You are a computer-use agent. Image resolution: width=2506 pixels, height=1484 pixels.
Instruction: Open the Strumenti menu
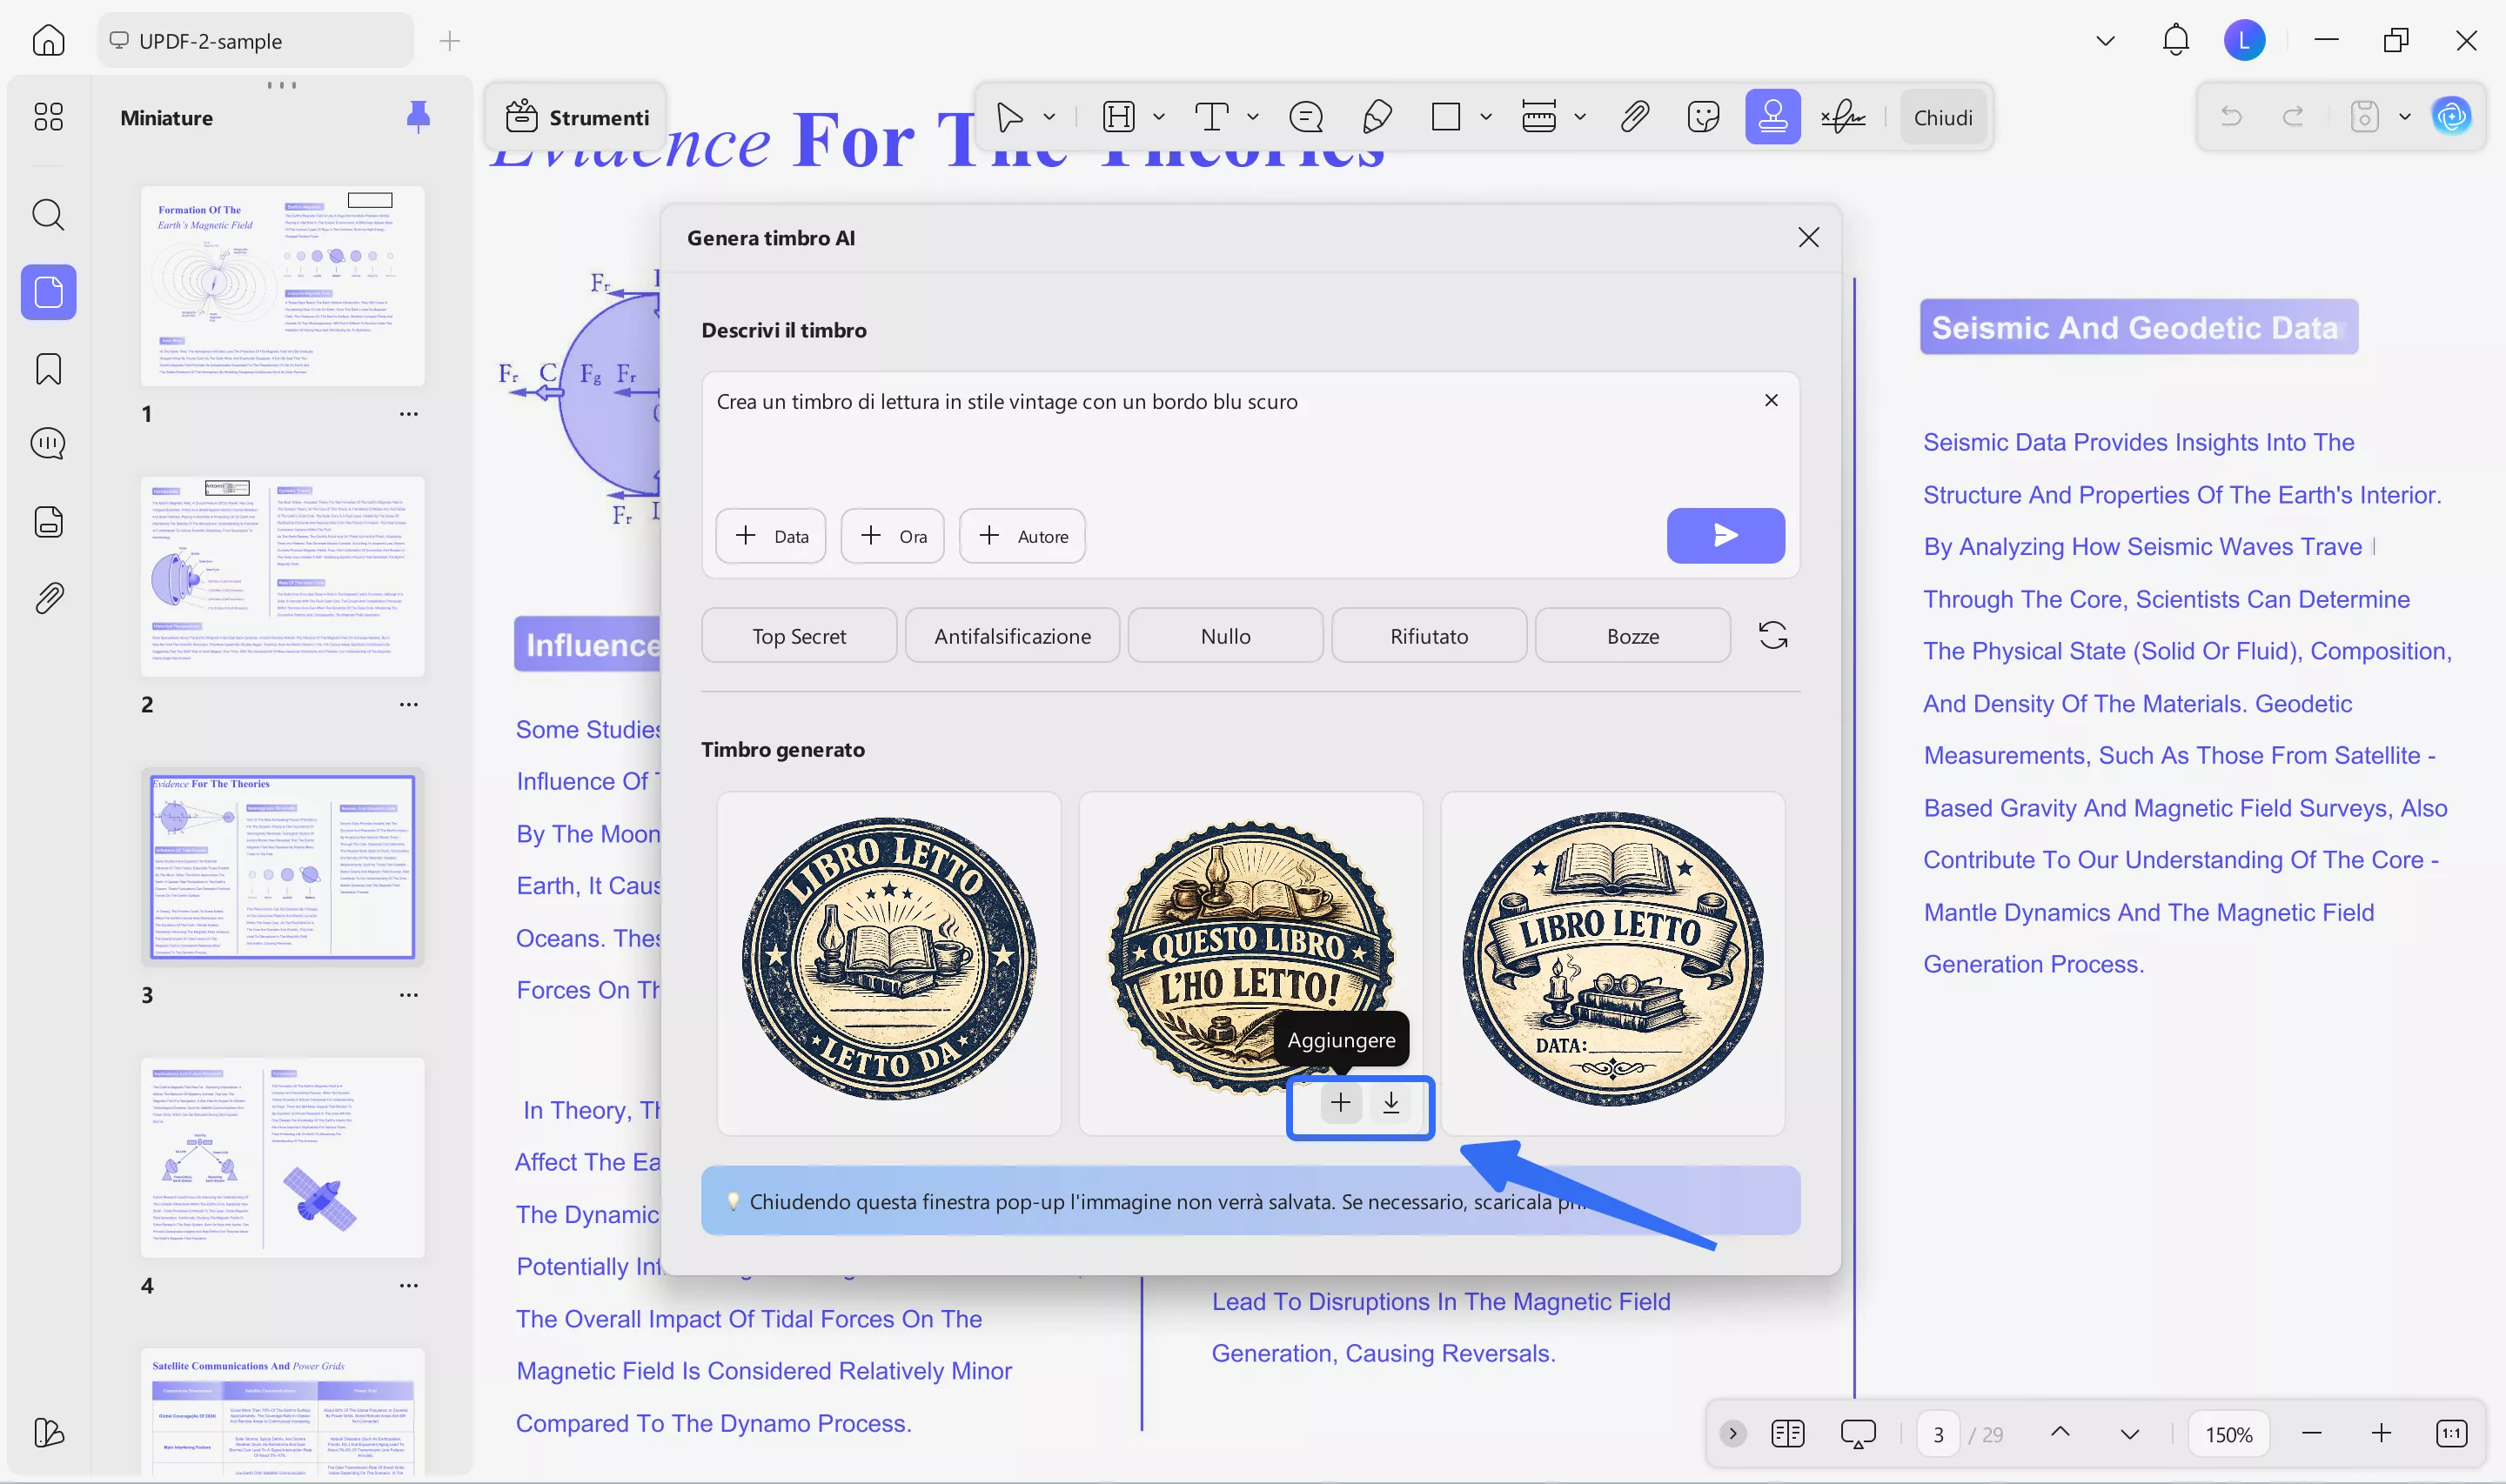pyautogui.click(x=577, y=116)
